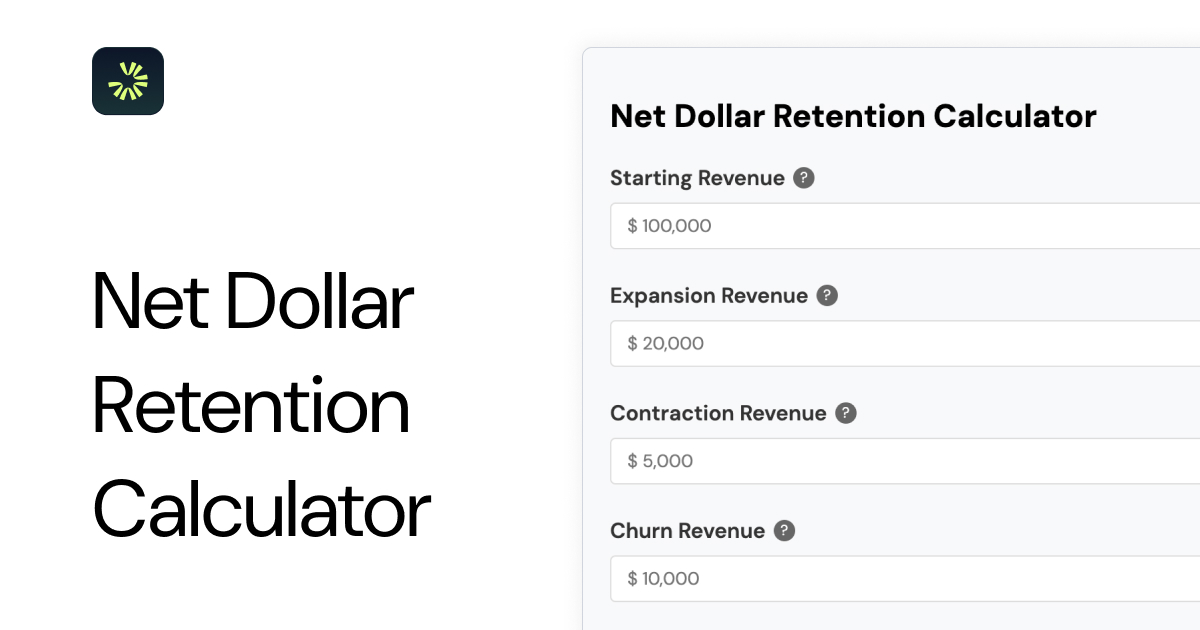The height and width of the screenshot is (630, 1200).
Task: Select the Starting Revenue field label
Action: [697, 178]
